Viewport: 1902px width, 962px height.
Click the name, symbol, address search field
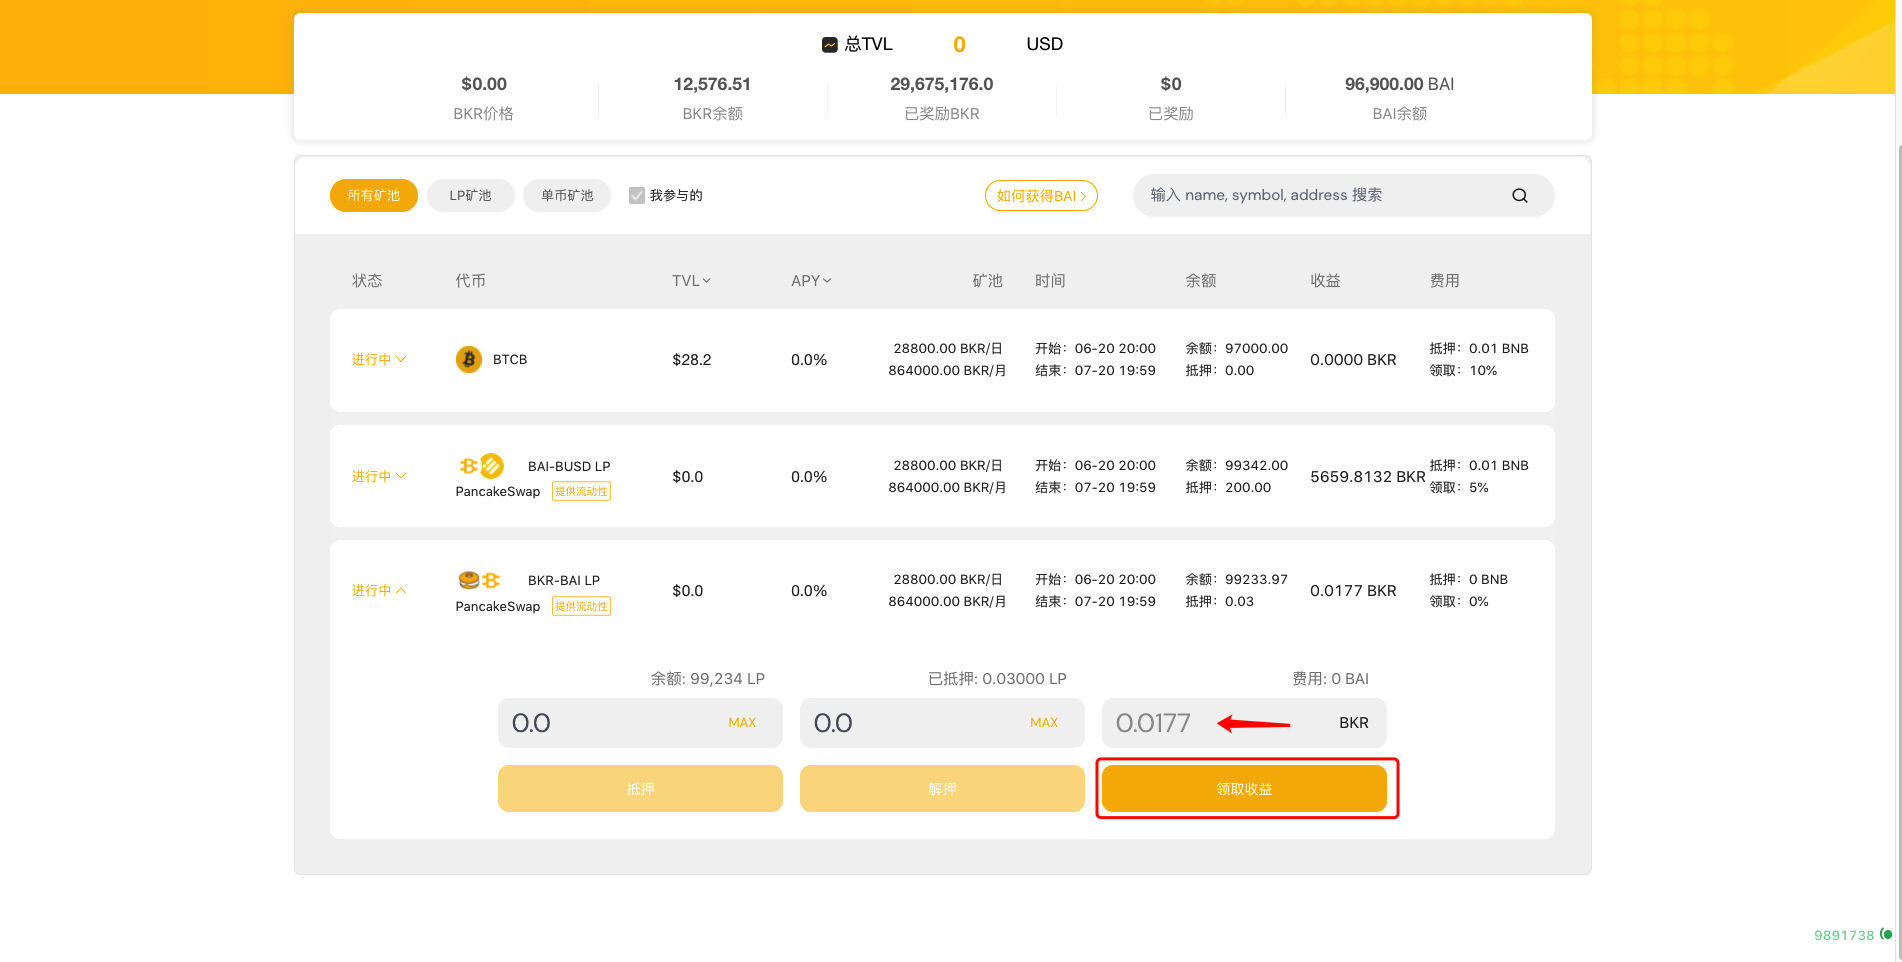pyautogui.click(x=1320, y=196)
